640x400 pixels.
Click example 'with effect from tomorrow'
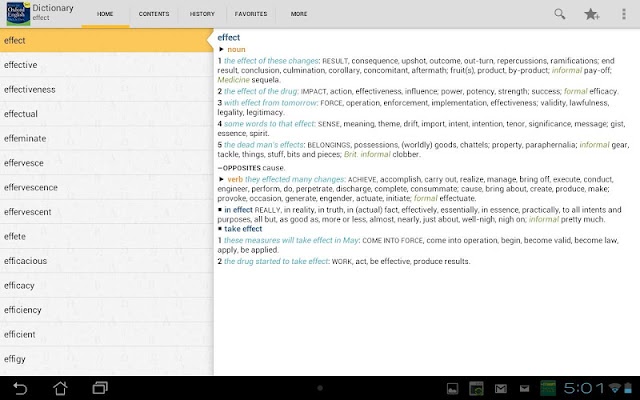(x=271, y=103)
